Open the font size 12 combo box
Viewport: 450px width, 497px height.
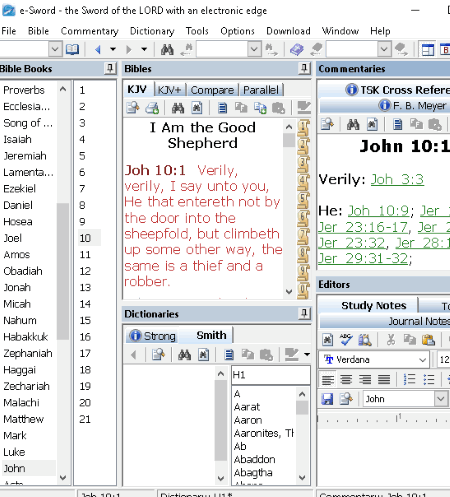444,360
